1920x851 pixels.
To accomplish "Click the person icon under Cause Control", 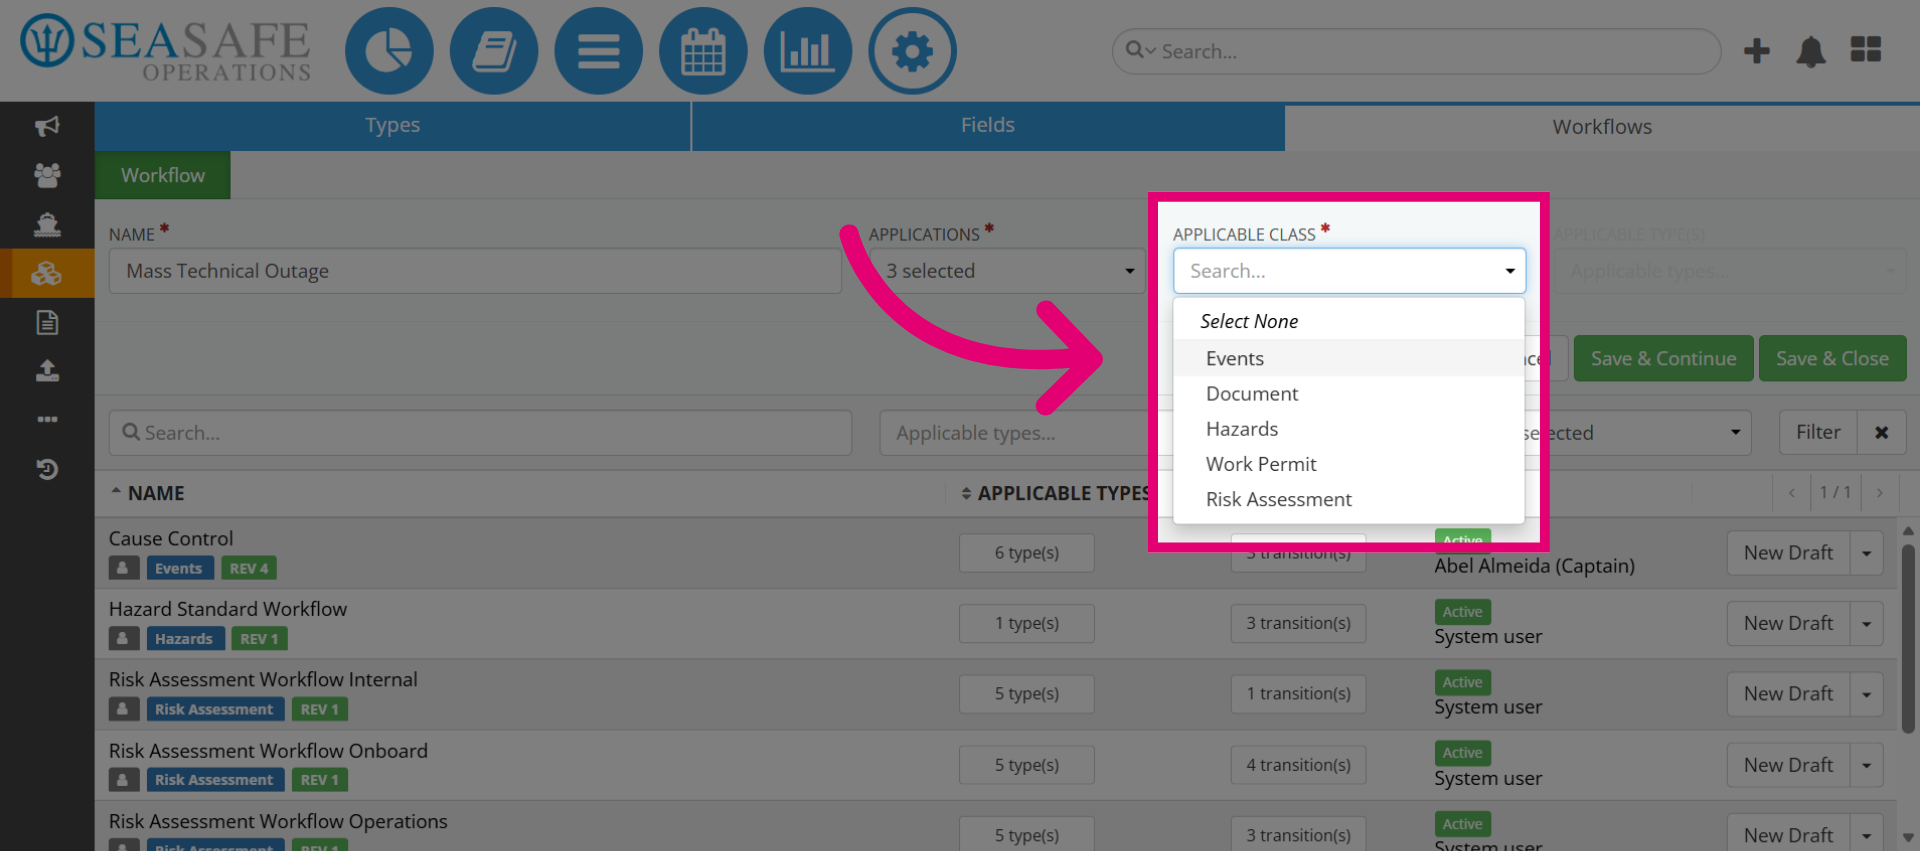I will (x=123, y=568).
